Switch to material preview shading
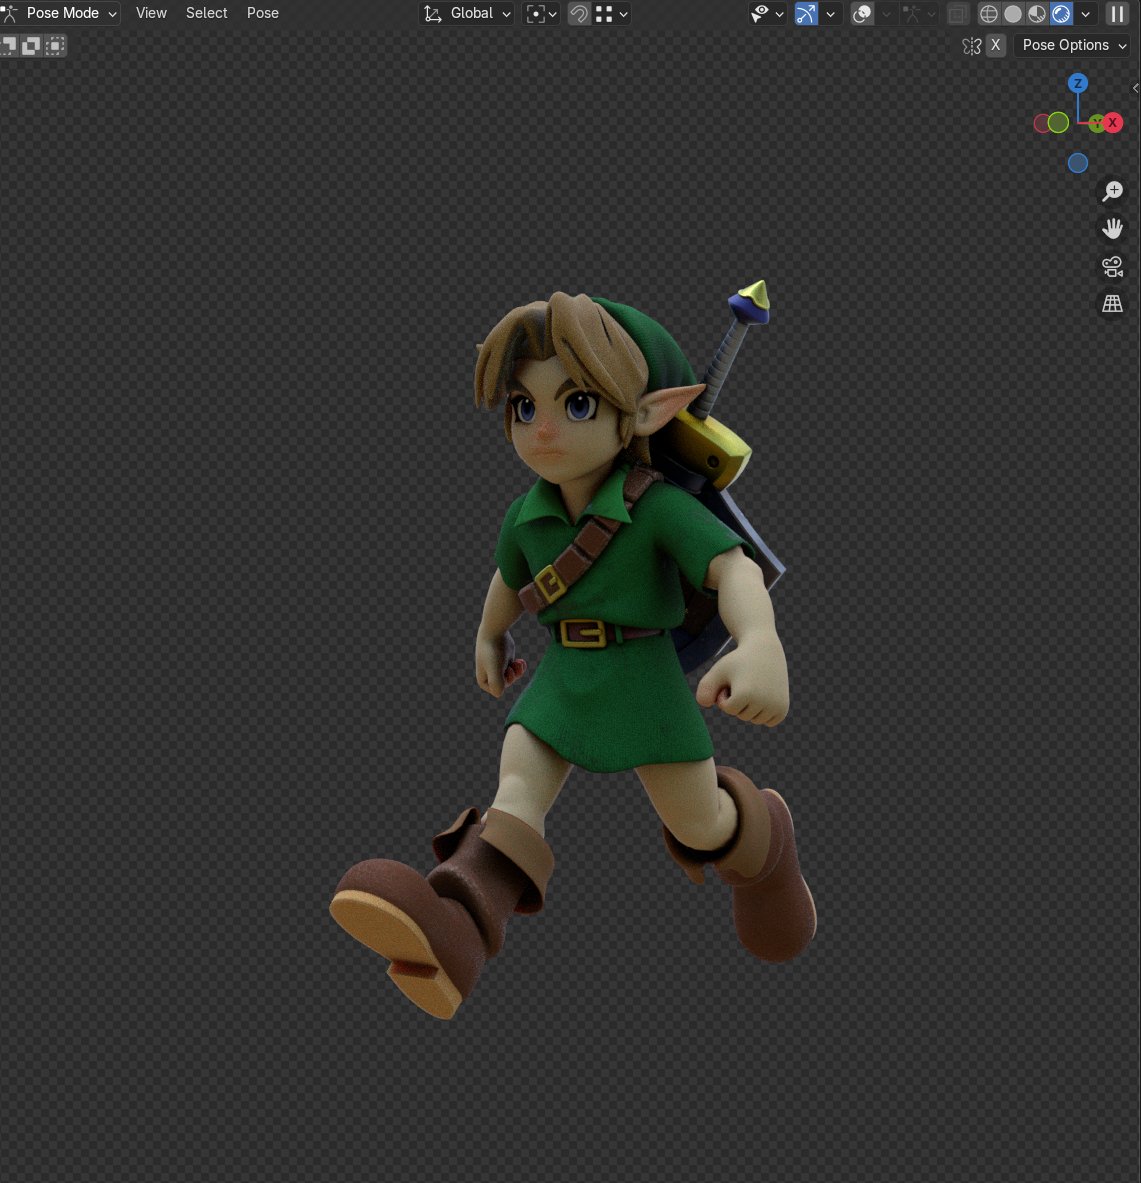 tap(1037, 14)
